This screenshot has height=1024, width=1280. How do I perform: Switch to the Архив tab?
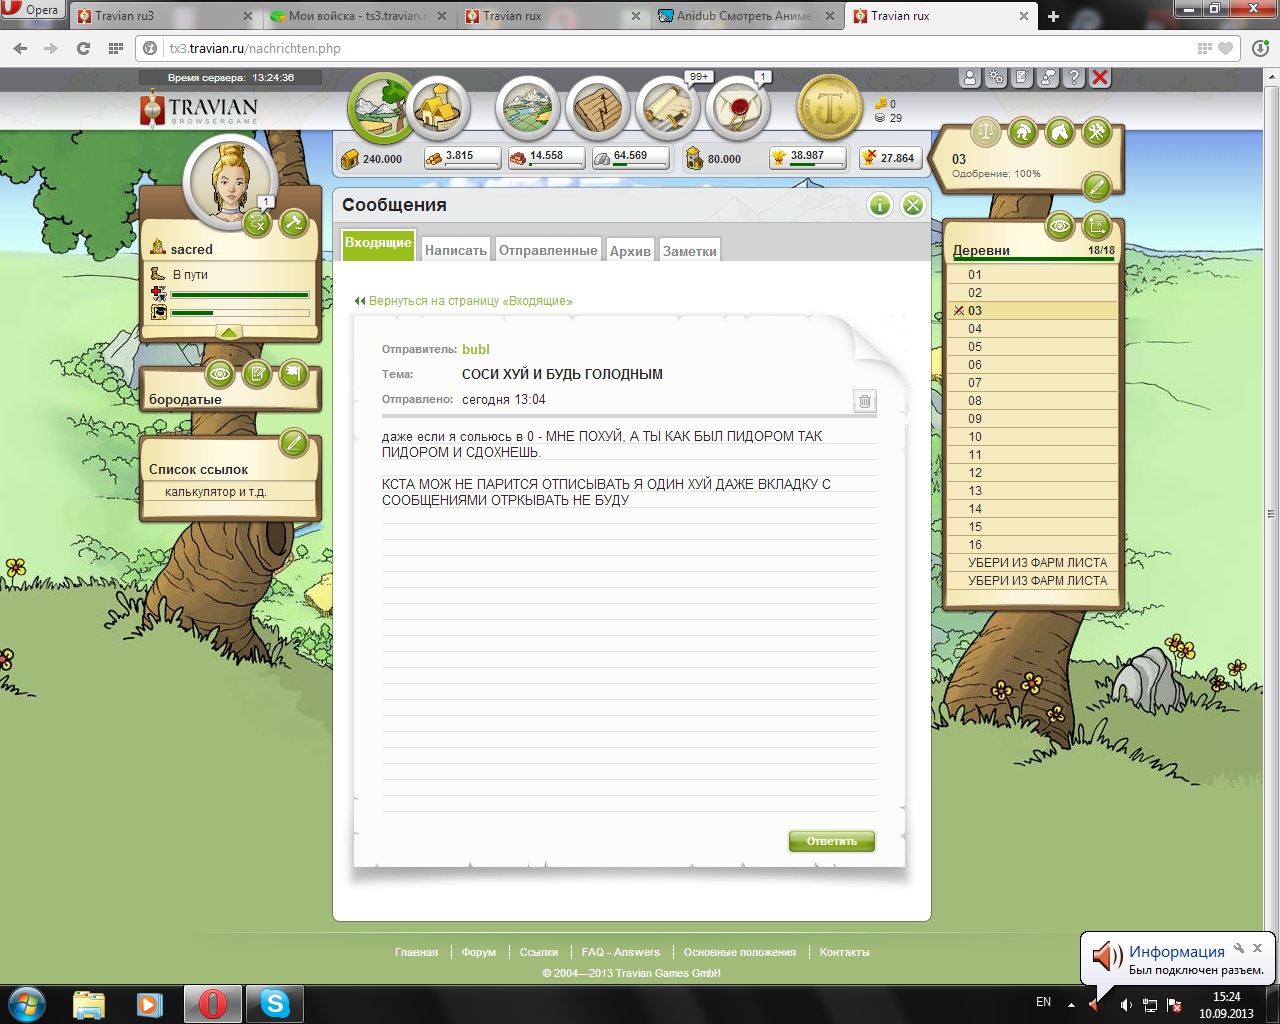(x=630, y=251)
